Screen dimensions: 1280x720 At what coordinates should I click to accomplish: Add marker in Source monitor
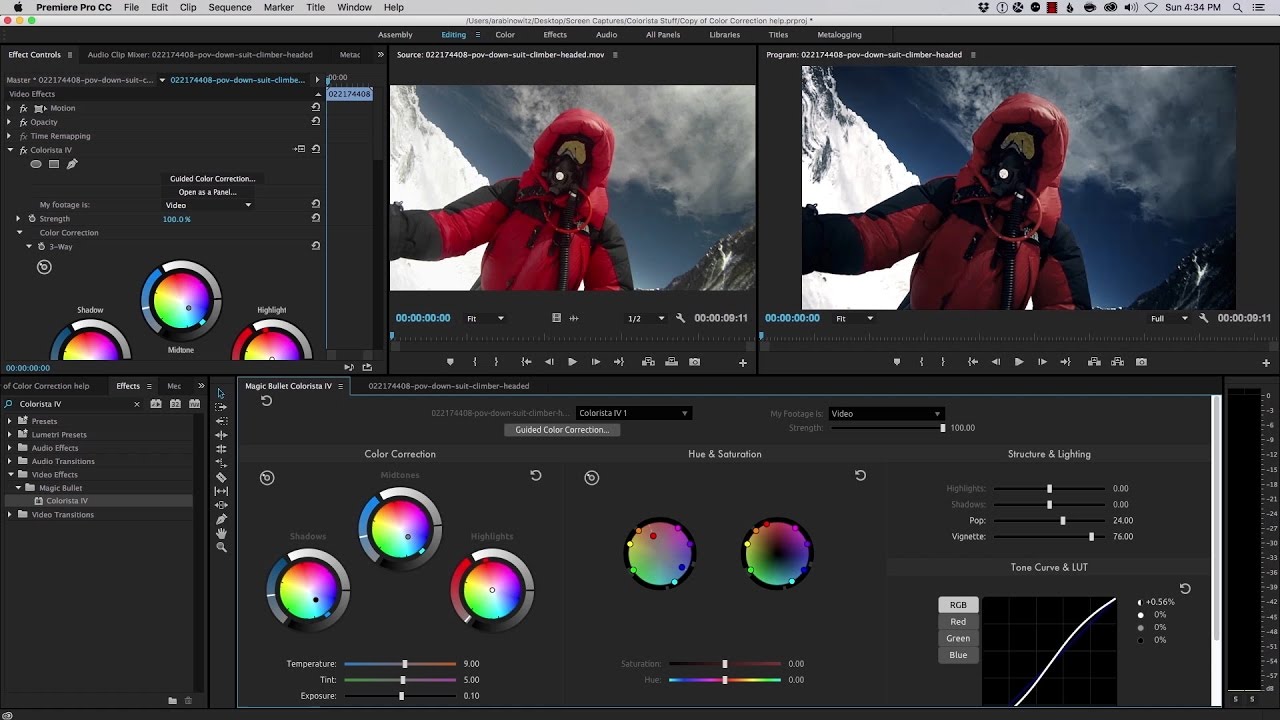click(x=450, y=362)
